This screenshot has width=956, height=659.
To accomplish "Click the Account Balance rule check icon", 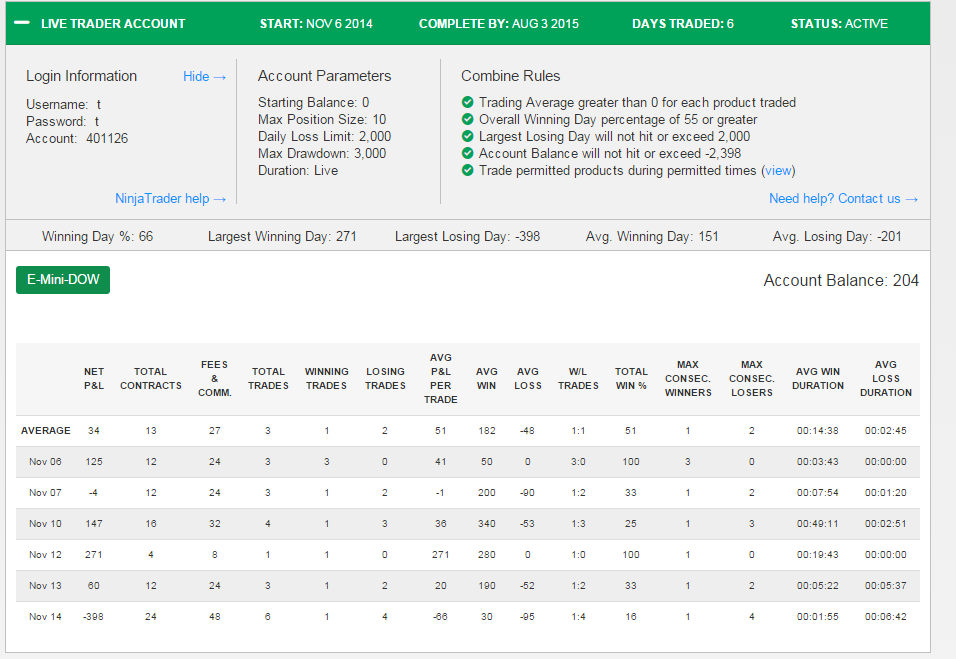I will click(468, 153).
